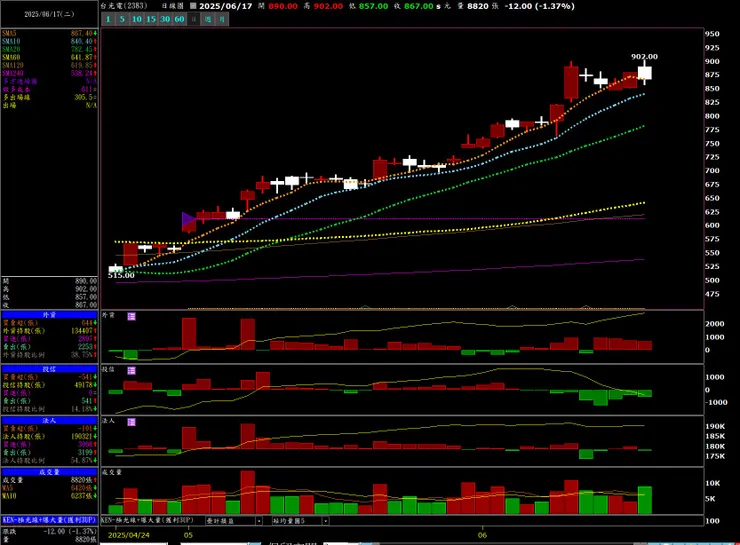The height and width of the screenshot is (545, 740).
Task: Click the 法人 blue header in left panel
Action: [x=49, y=420]
